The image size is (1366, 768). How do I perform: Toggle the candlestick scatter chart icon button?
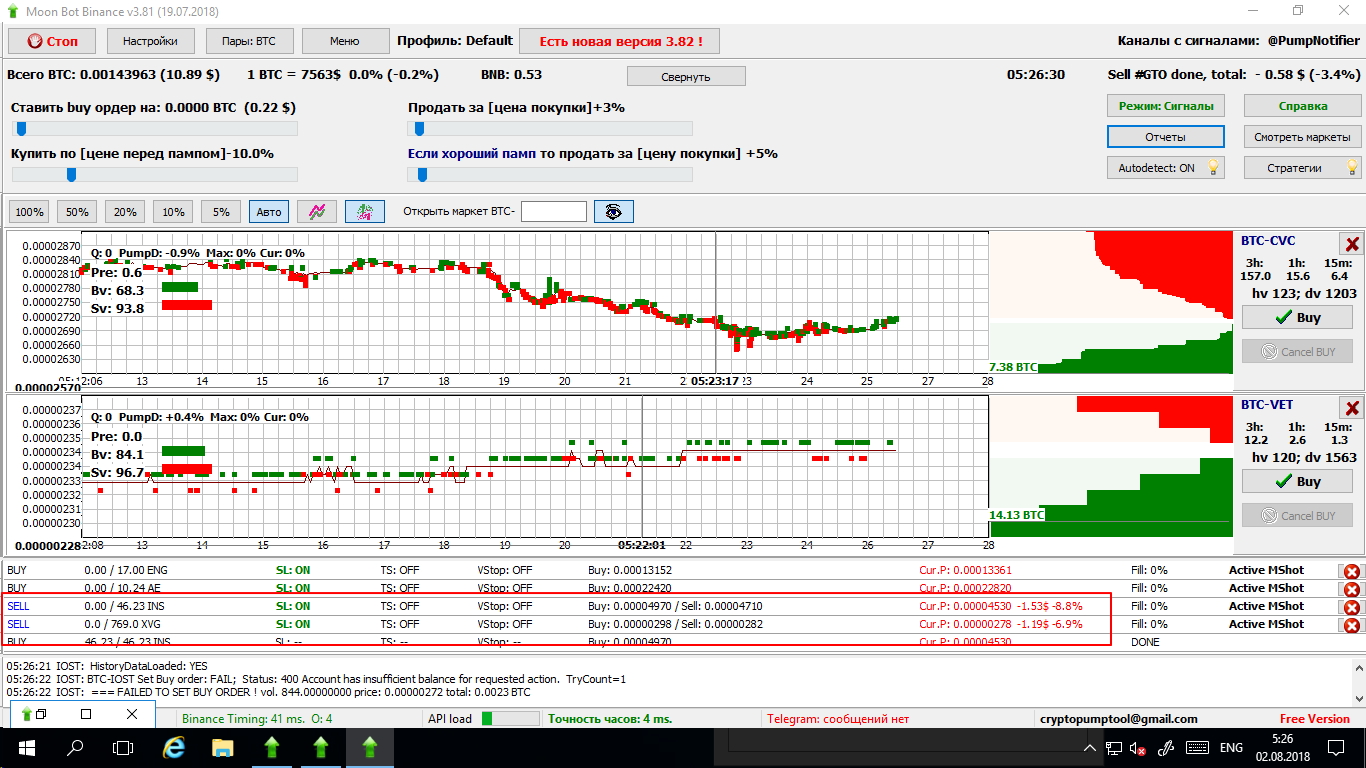(365, 211)
